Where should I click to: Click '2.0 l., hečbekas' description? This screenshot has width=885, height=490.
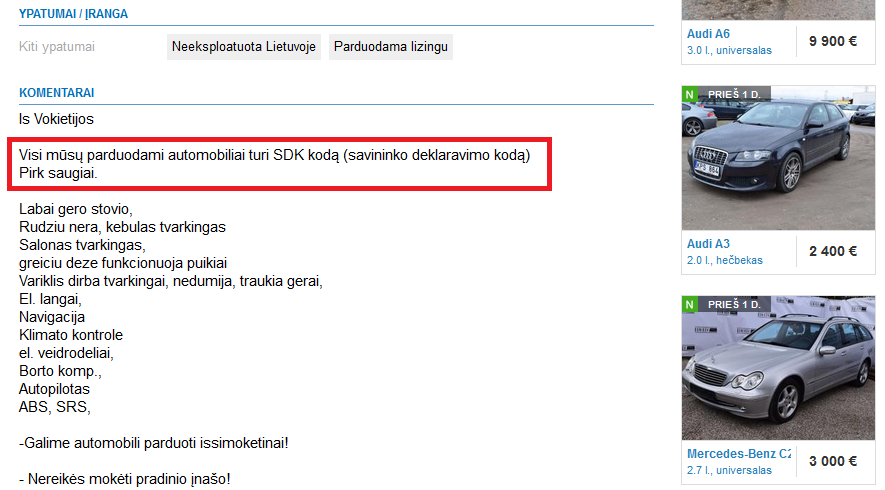pos(725,260)
